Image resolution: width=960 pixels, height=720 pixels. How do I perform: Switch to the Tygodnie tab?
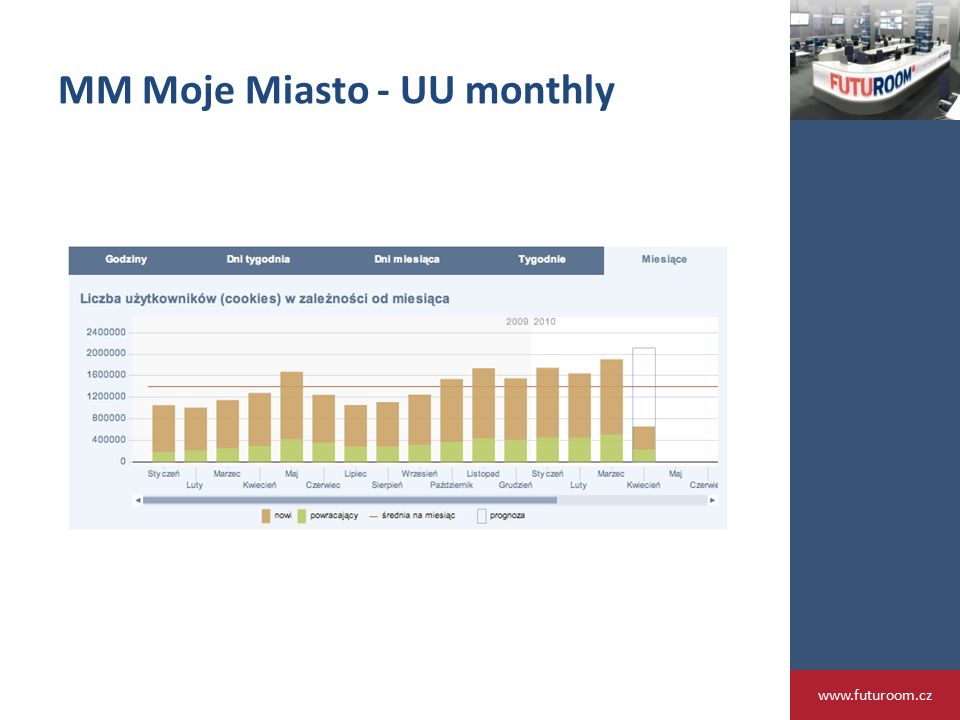point(542,260)
